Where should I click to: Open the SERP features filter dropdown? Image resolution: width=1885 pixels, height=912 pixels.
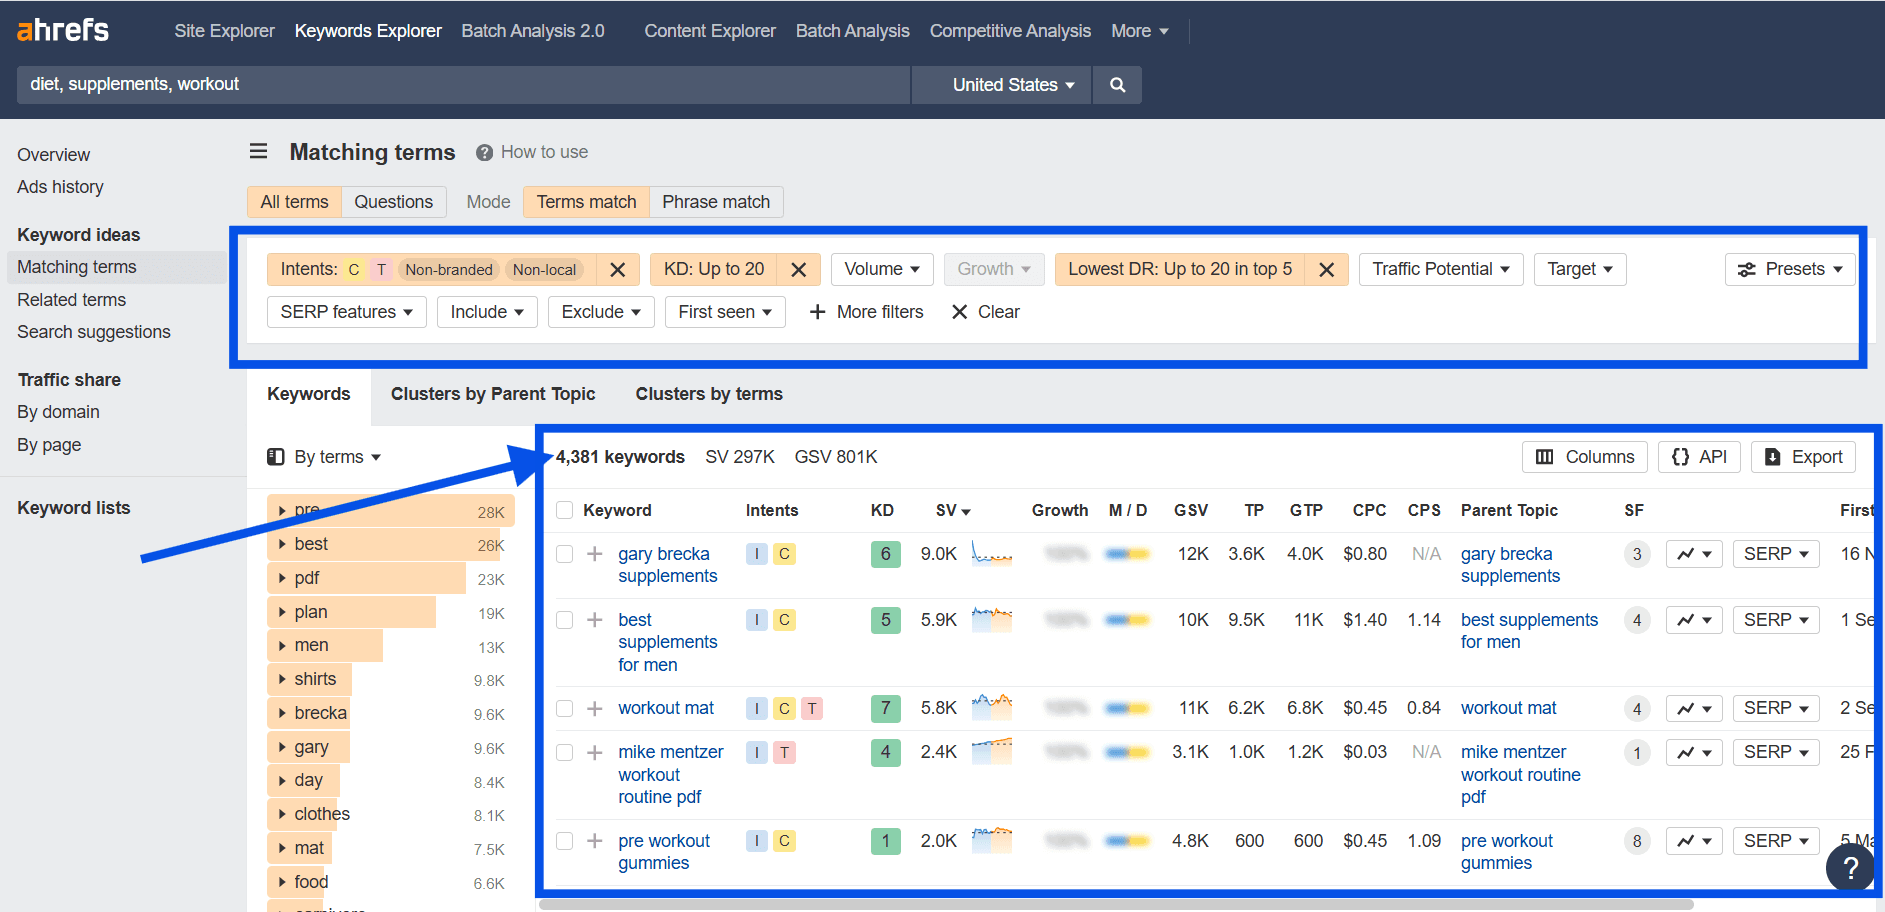coord(347,312)
